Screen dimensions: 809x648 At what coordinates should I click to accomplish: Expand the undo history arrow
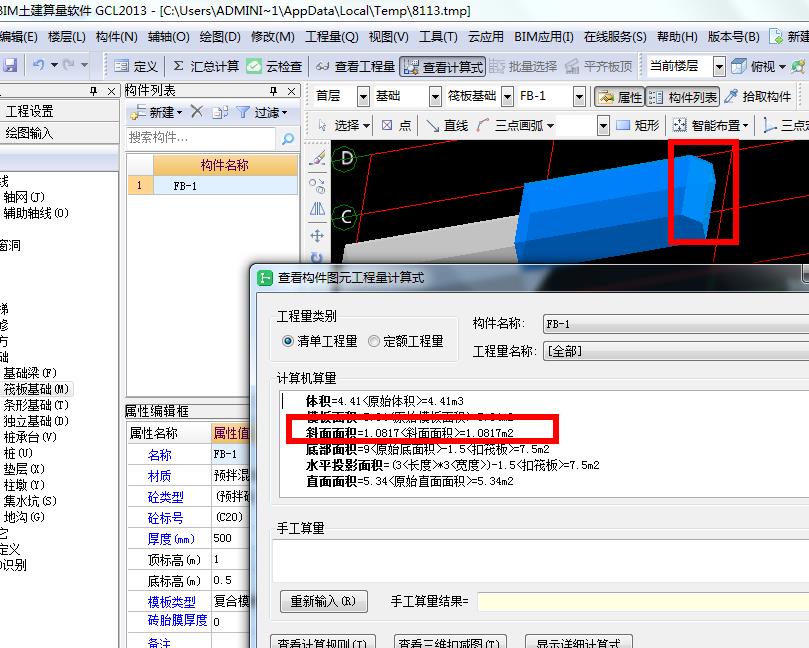(x=54, y=66)
